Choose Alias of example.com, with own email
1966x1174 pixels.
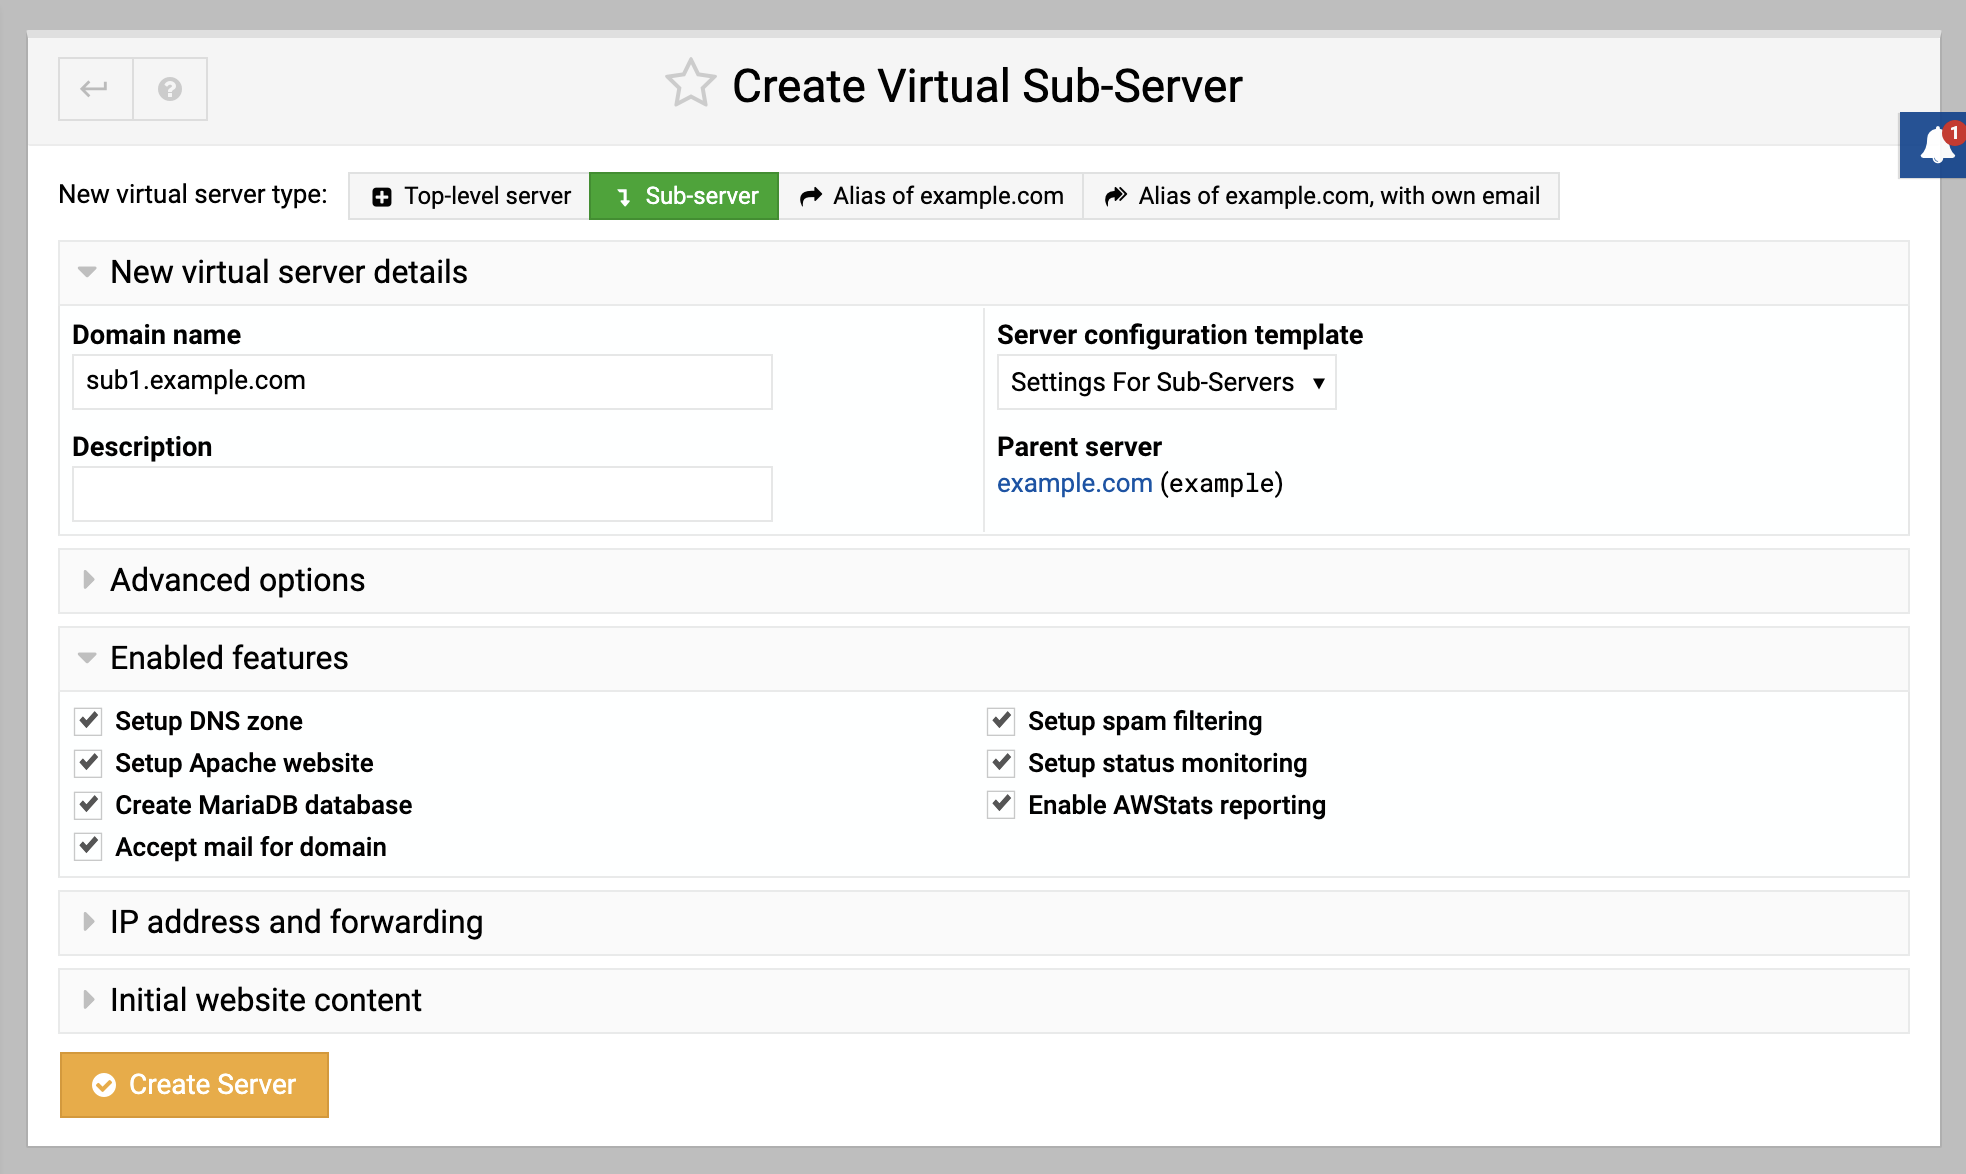point(1321,196)
